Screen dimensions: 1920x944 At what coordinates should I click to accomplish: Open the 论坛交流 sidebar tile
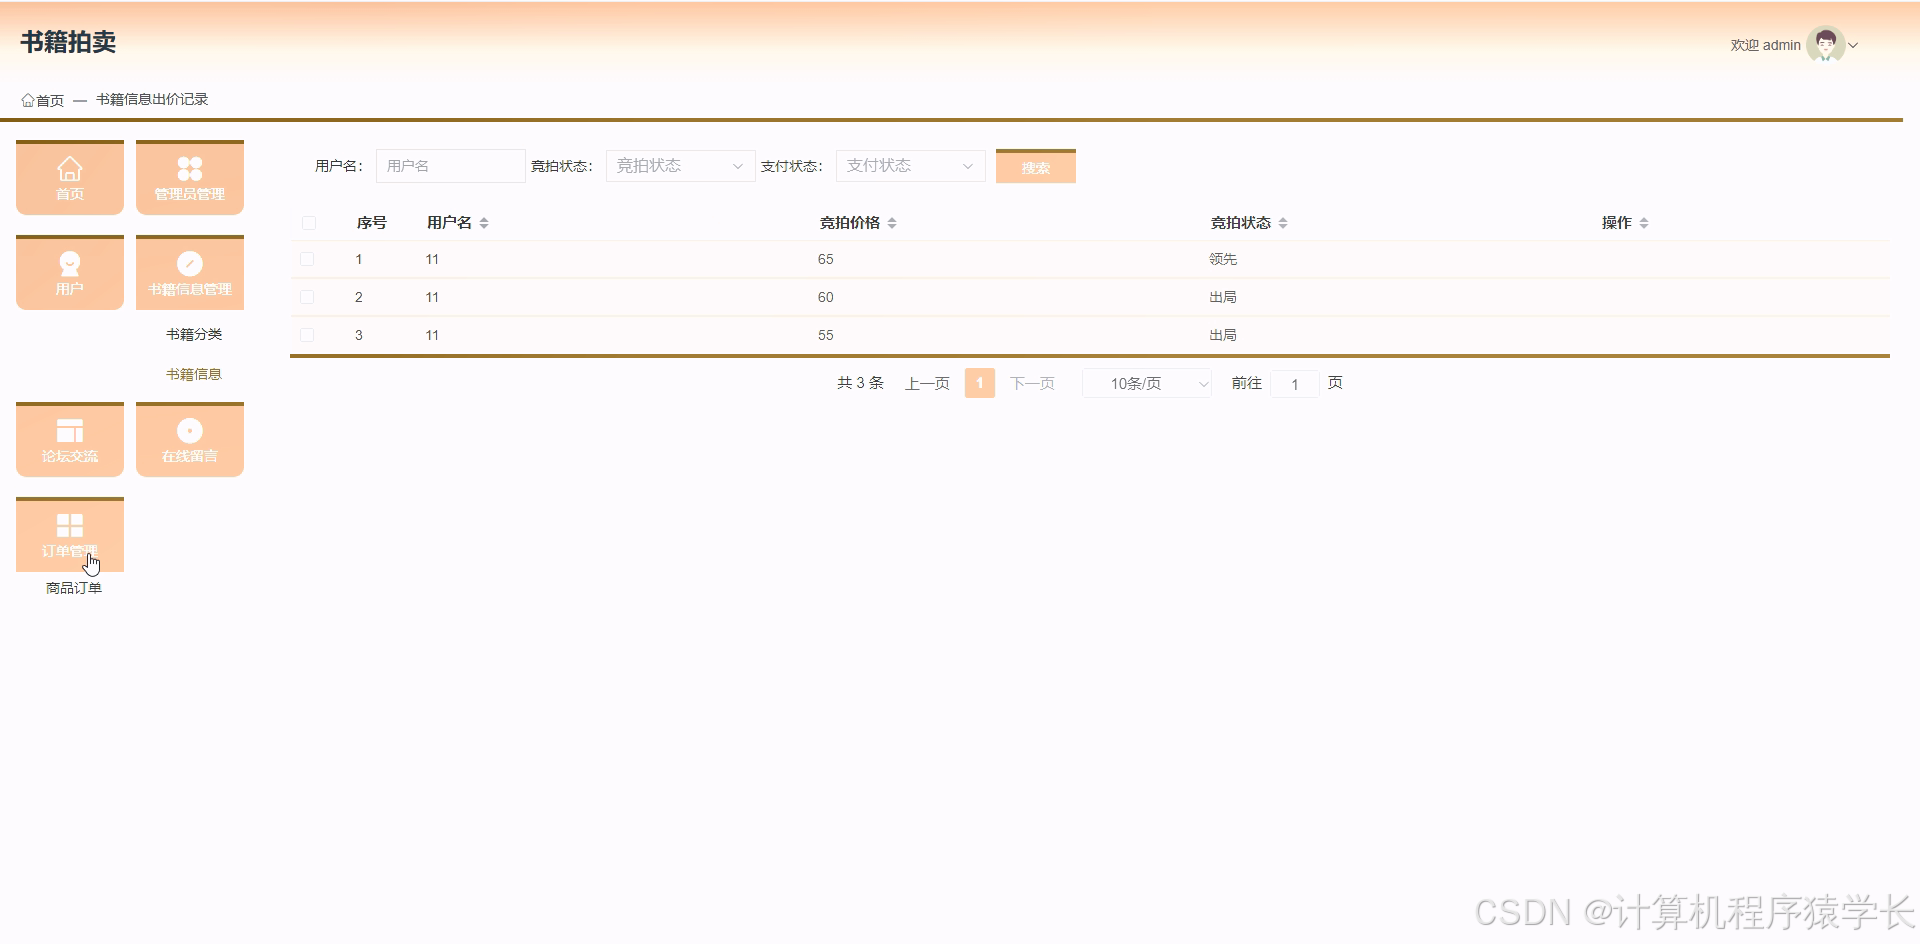[x=70, y=440]
